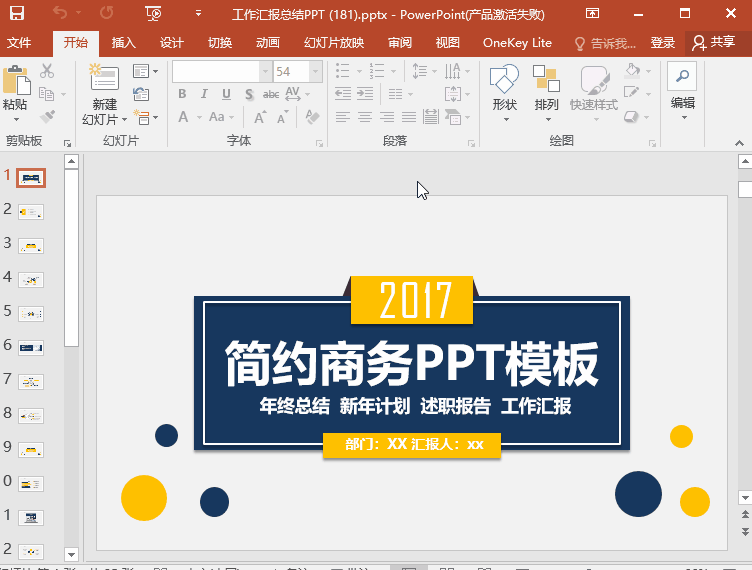Viewport: 752px width, 570px height.
Task: Open the OneKey Lite tab
Action: point(517,43)
